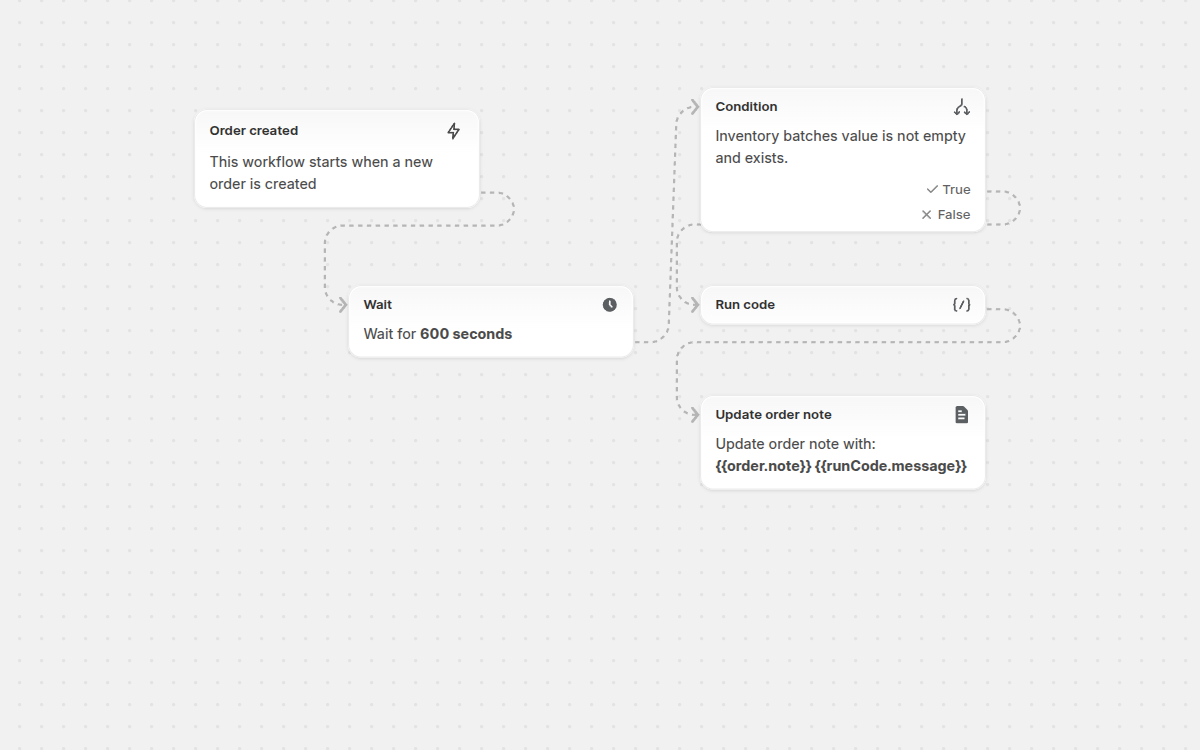1200x750 pixels.
Task: Click the X icon beside False
Action: click(x=925, y=214)
